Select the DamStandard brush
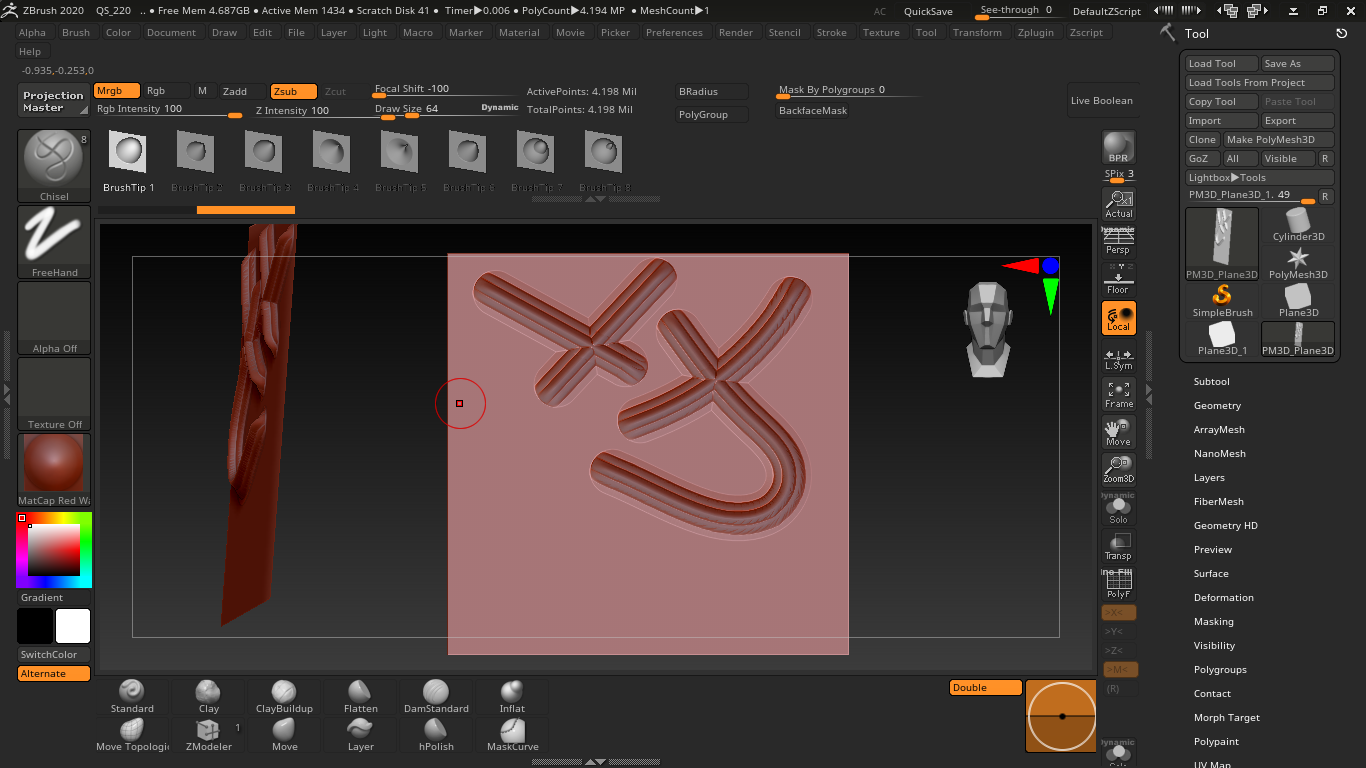This screenshot has width=1366, height=768. point(436,696)
